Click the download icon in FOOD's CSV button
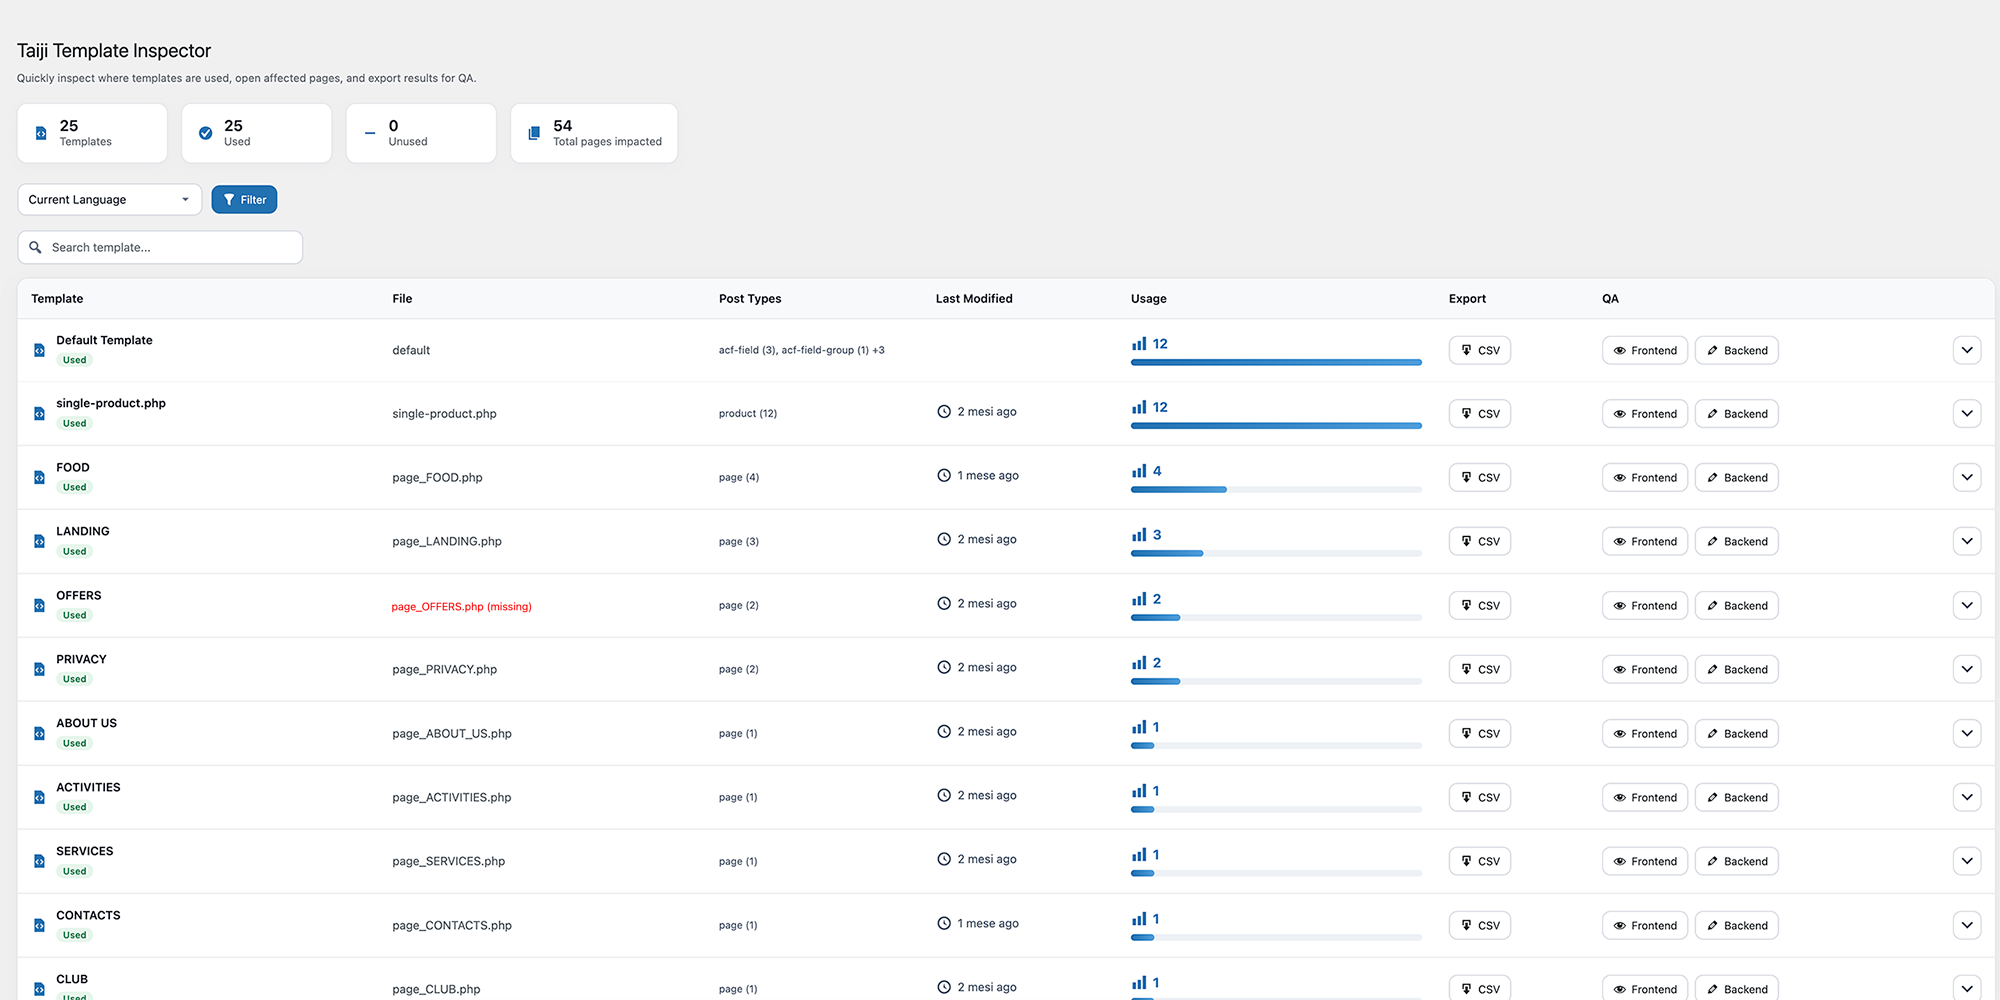Viewport: 2000px width, 1000px height. point(1465,477)
